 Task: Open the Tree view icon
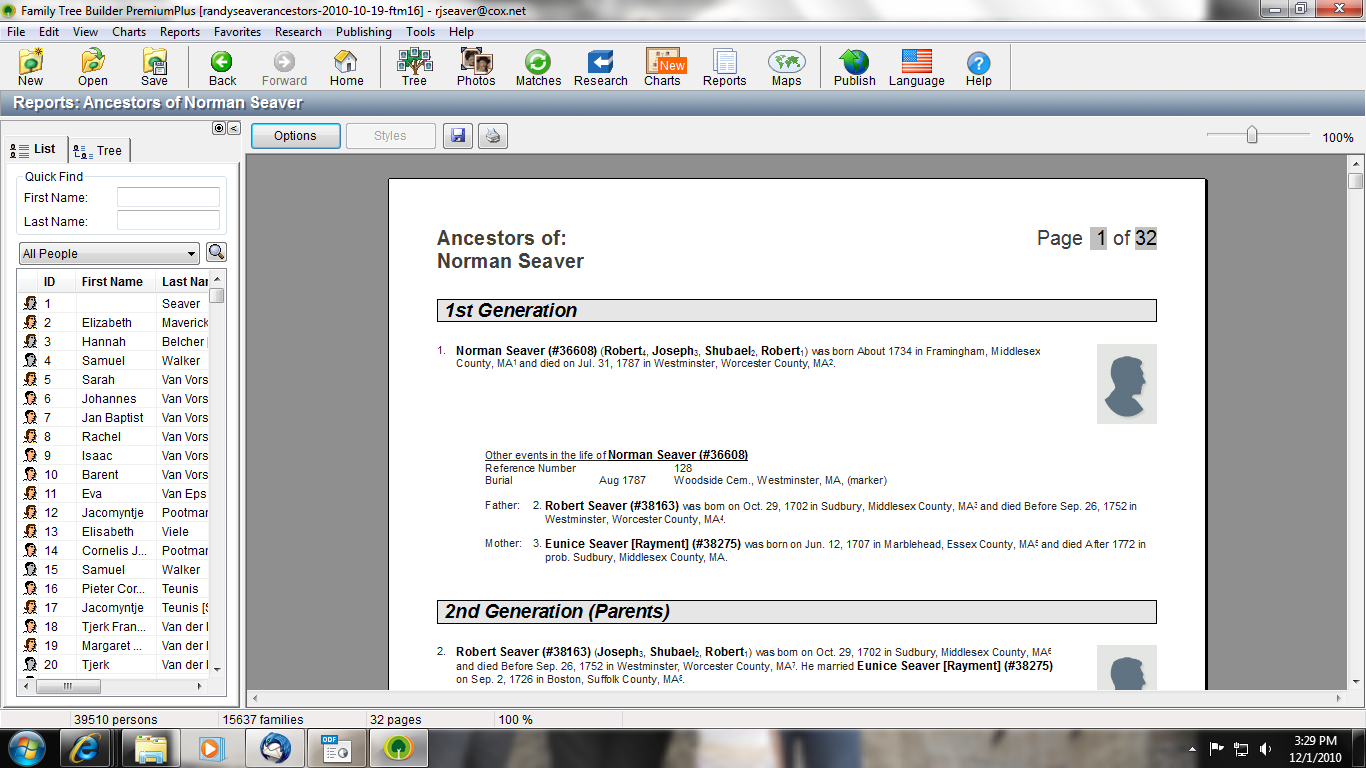point(414,67)
